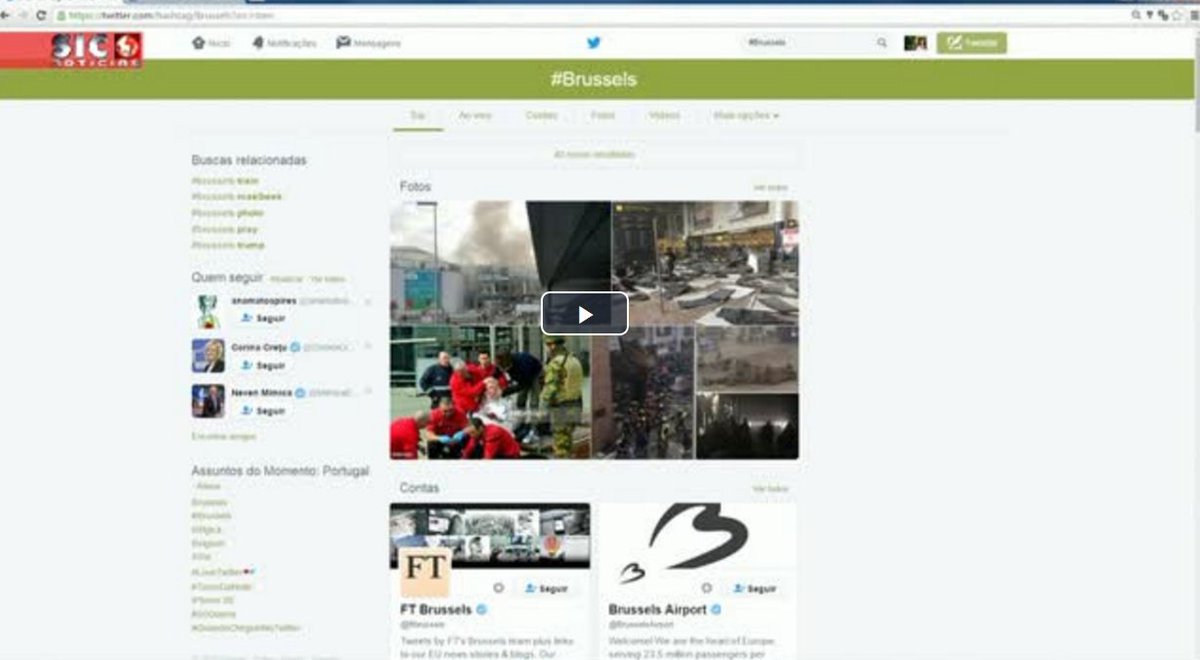The height and width of the screenshot is (660, 1200).
Task: Open the #LoveTwitter trending topic
Action: [x=224, y=572]
